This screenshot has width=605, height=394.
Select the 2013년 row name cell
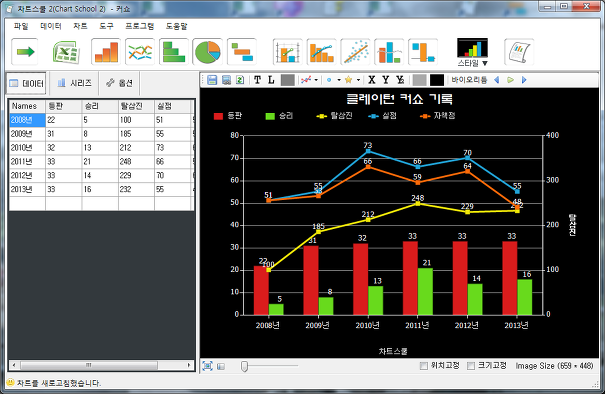(x=27, y=189)
